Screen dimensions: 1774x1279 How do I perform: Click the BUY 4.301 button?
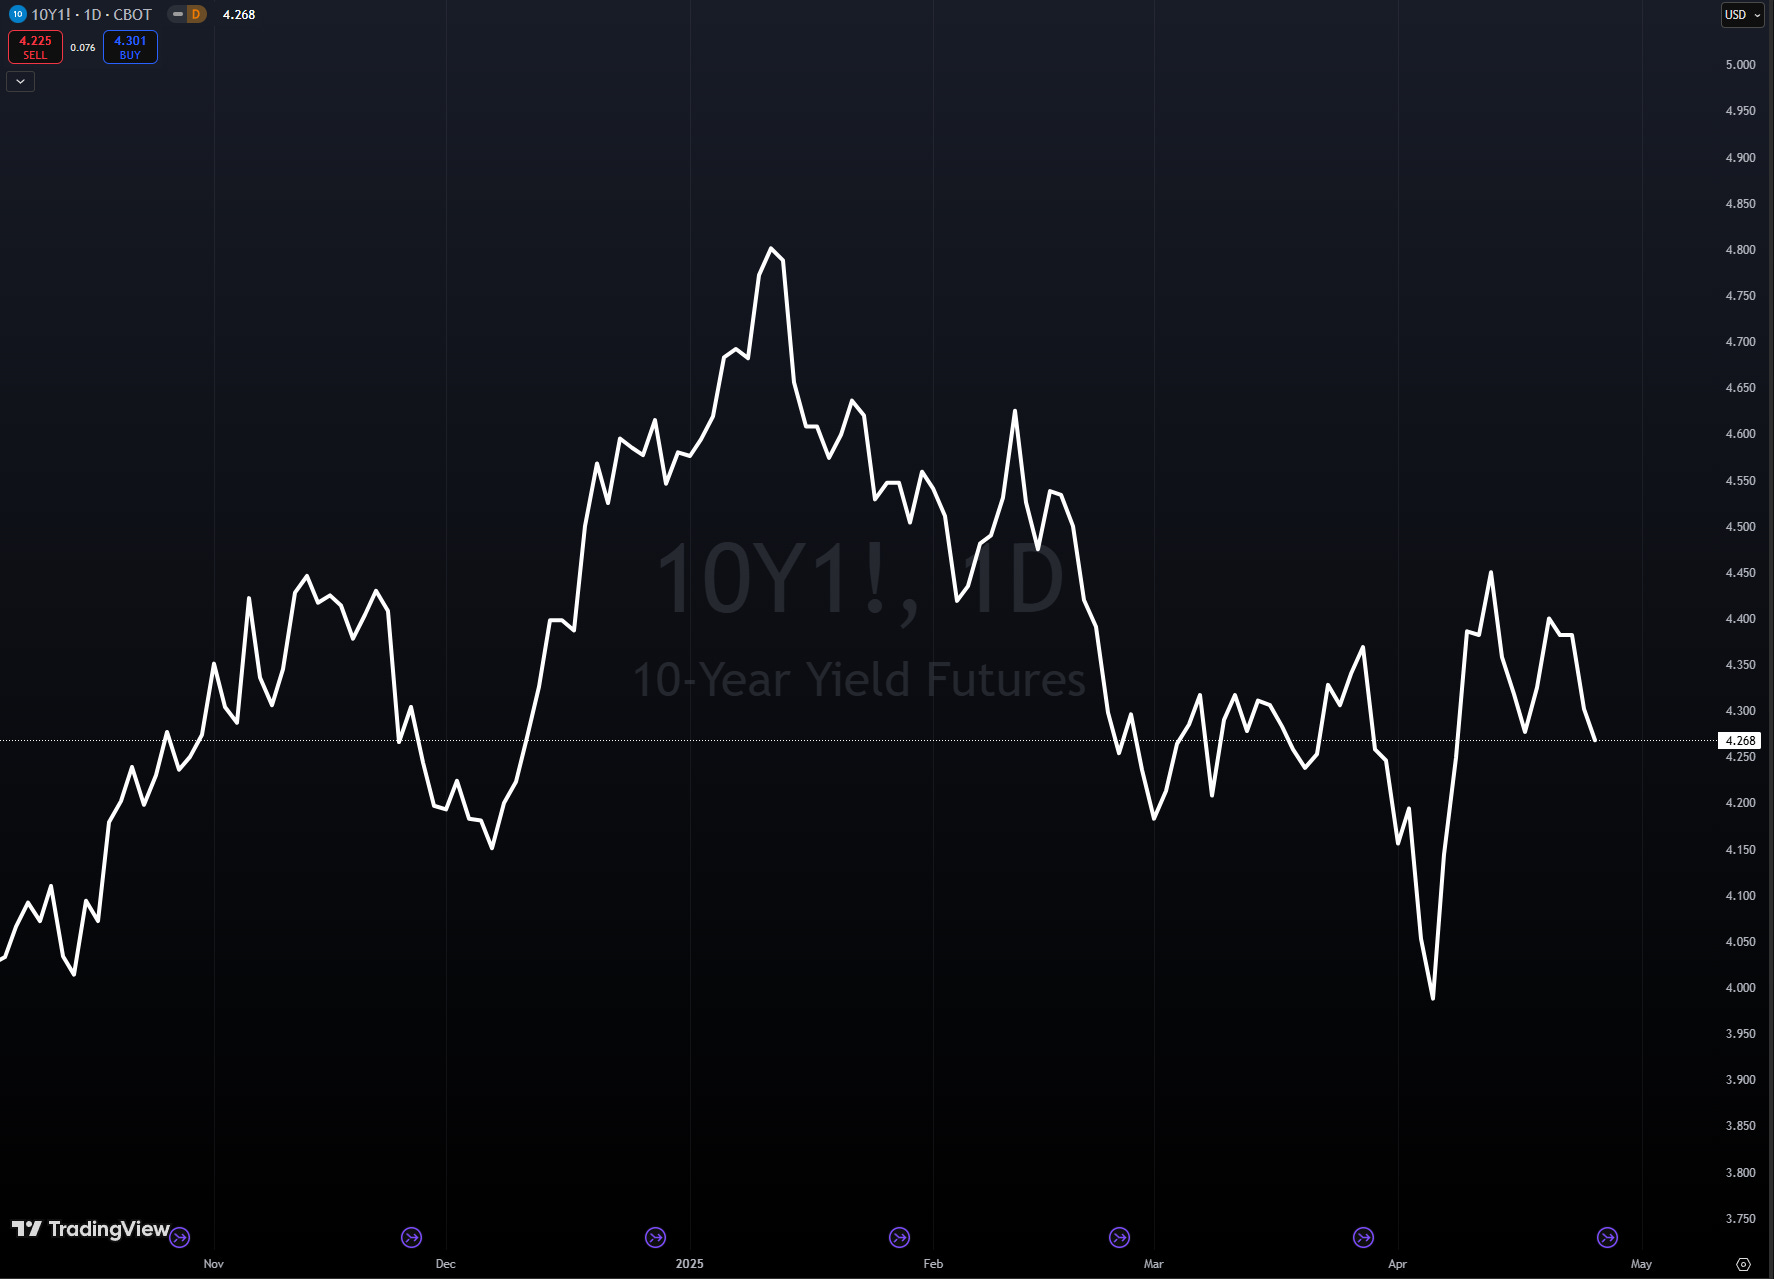point(130,47)
